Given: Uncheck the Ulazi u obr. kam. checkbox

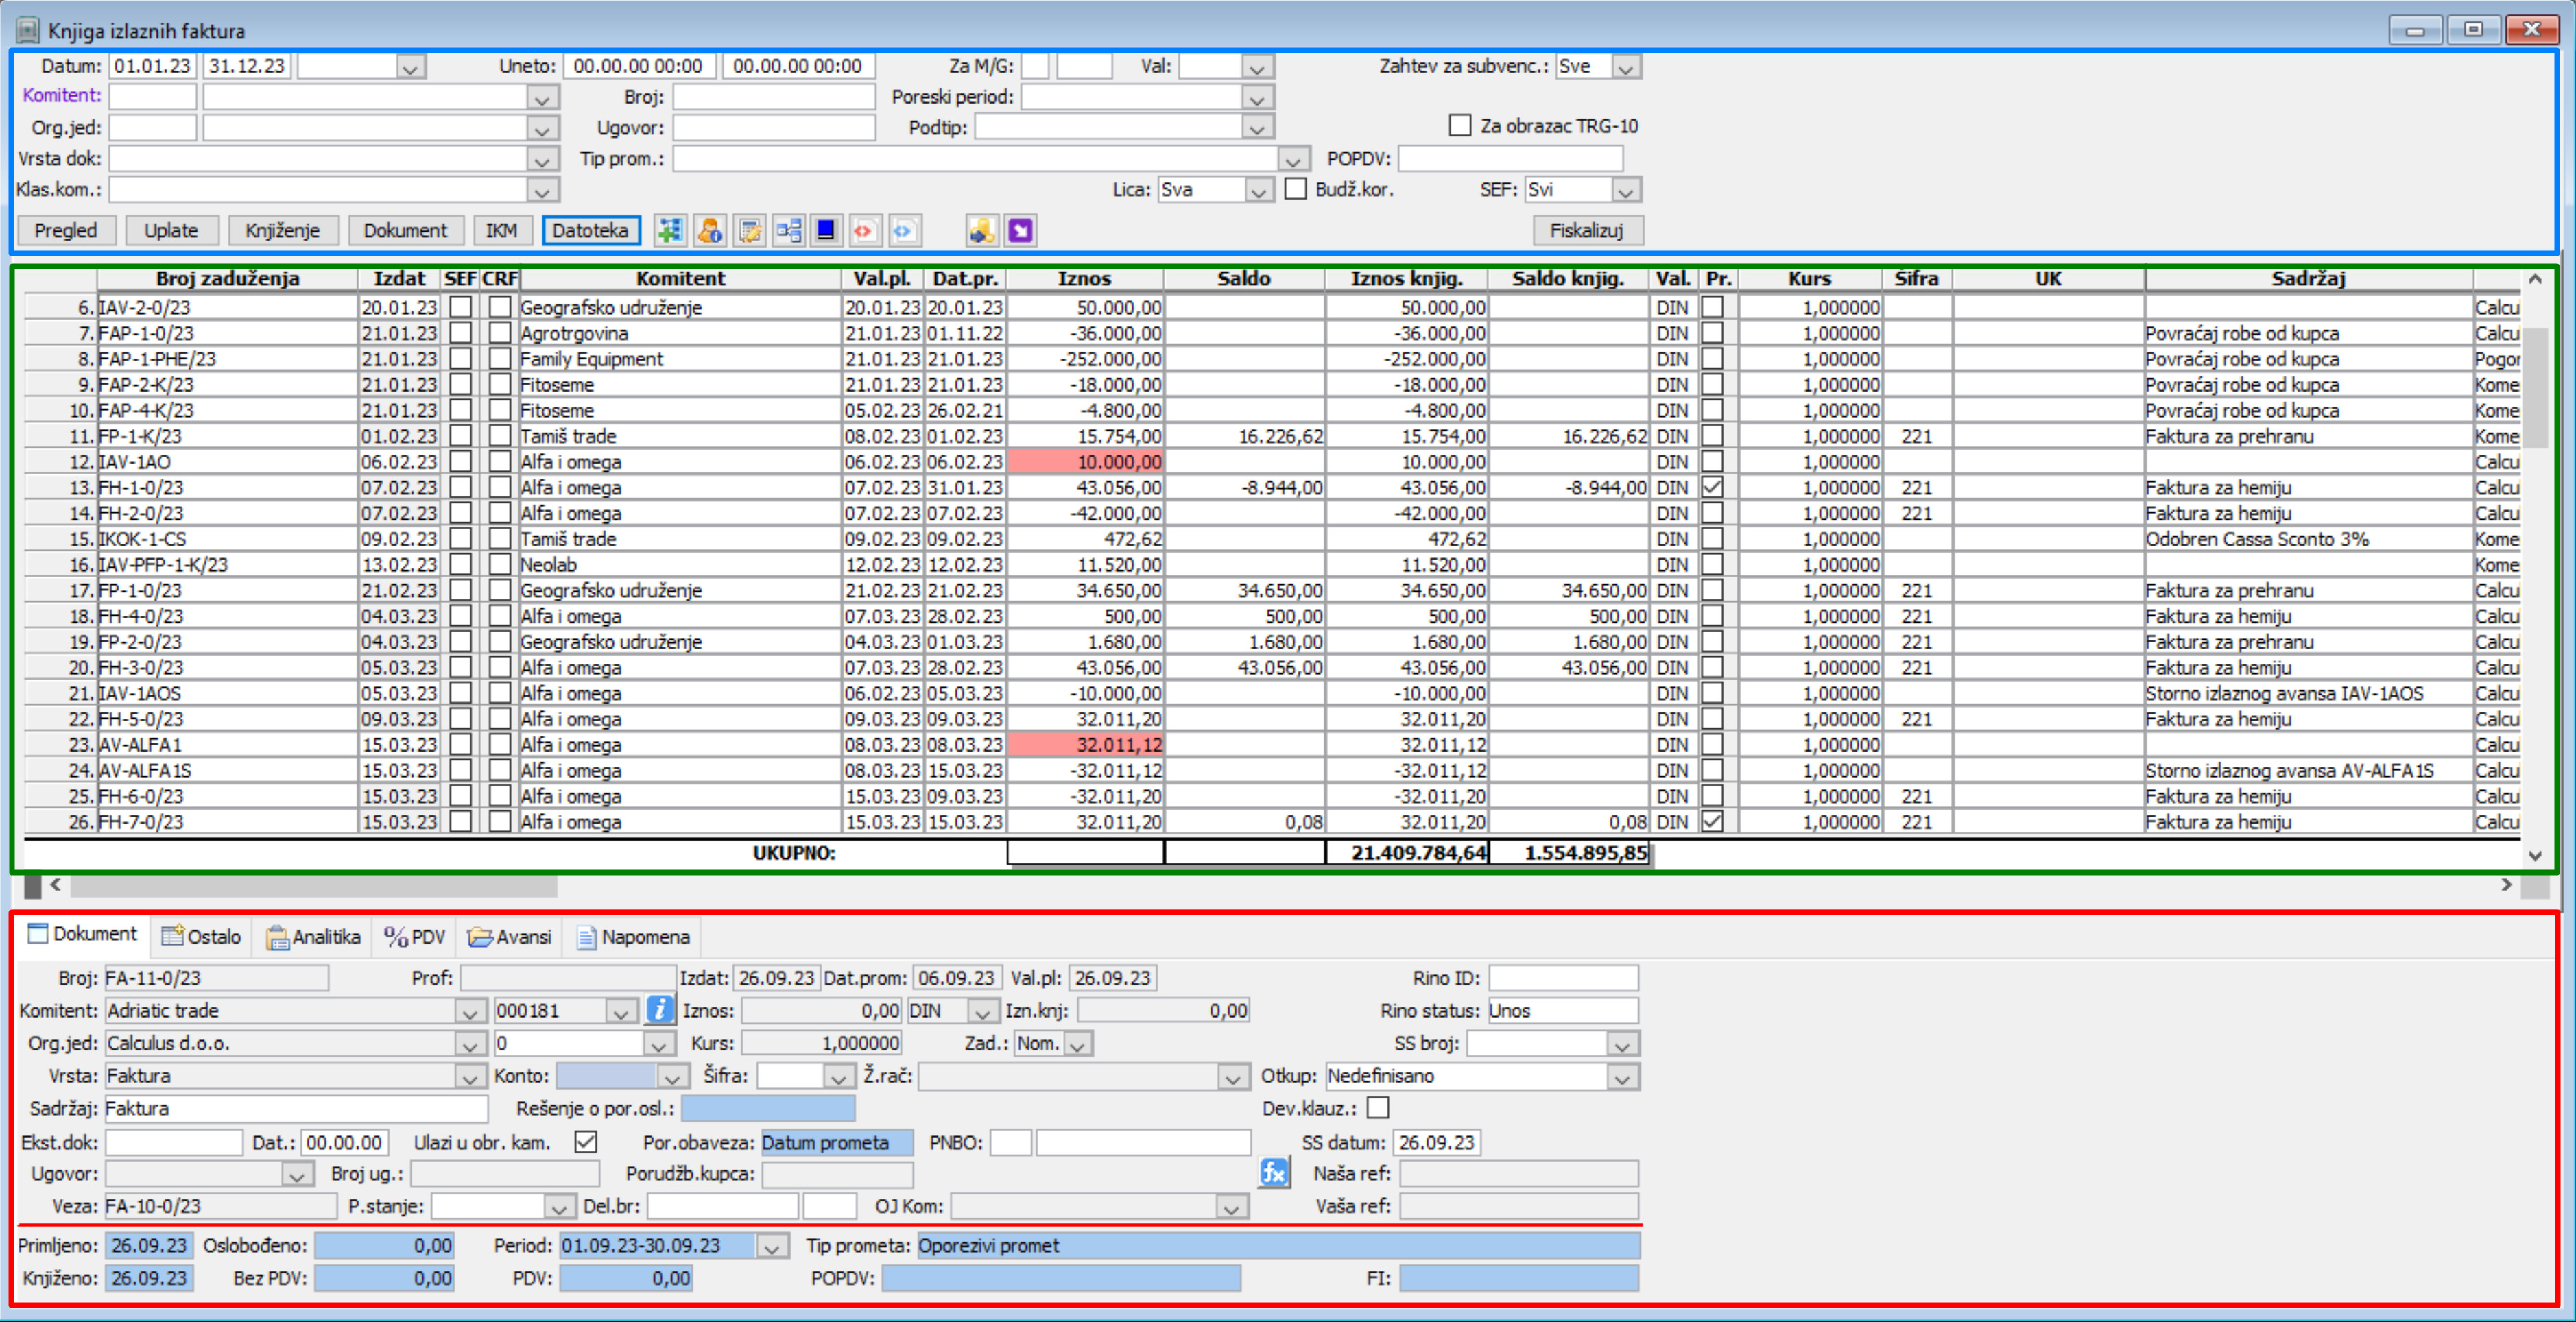Looking at the screenshot, I should 586,1142.
